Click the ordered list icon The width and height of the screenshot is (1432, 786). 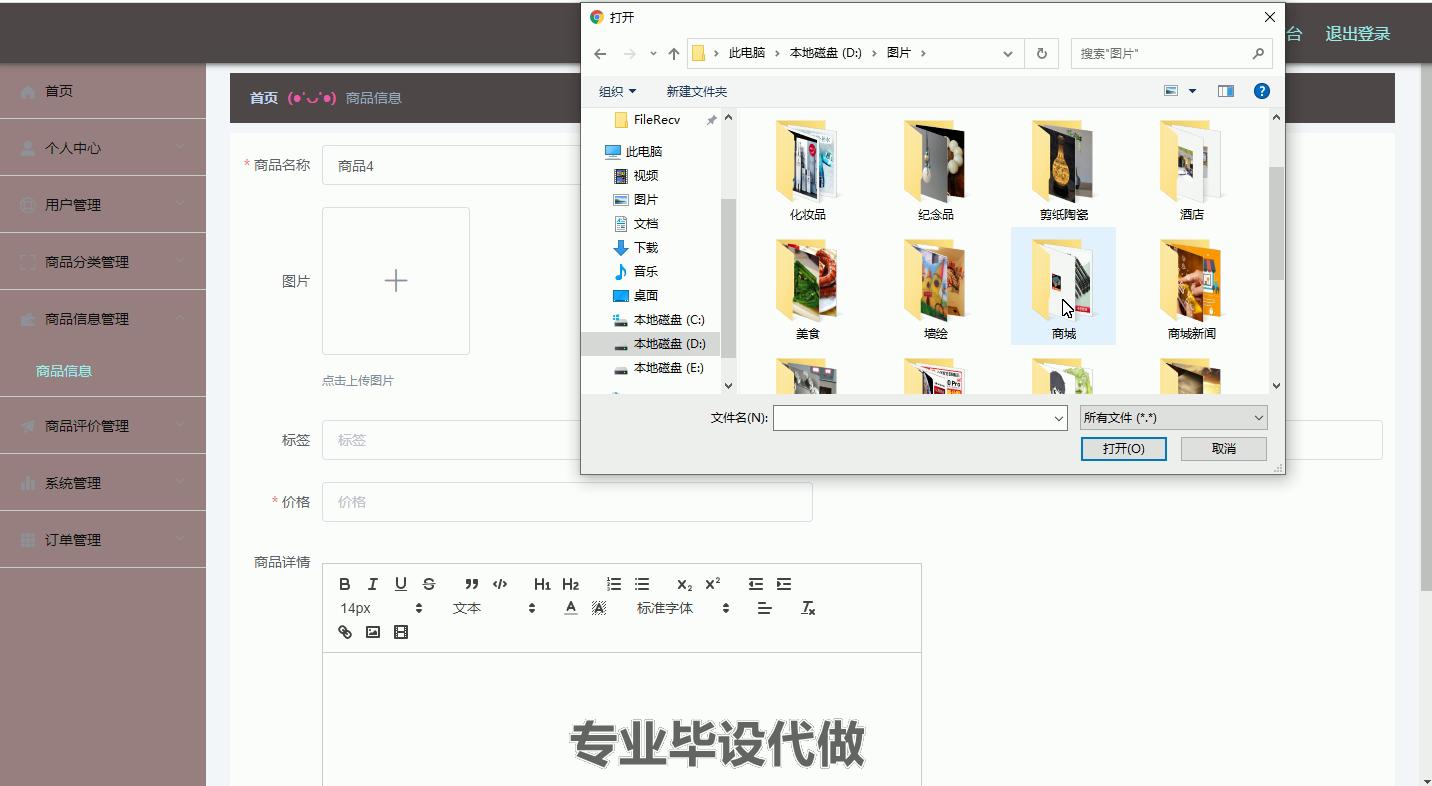pos(614,584)
